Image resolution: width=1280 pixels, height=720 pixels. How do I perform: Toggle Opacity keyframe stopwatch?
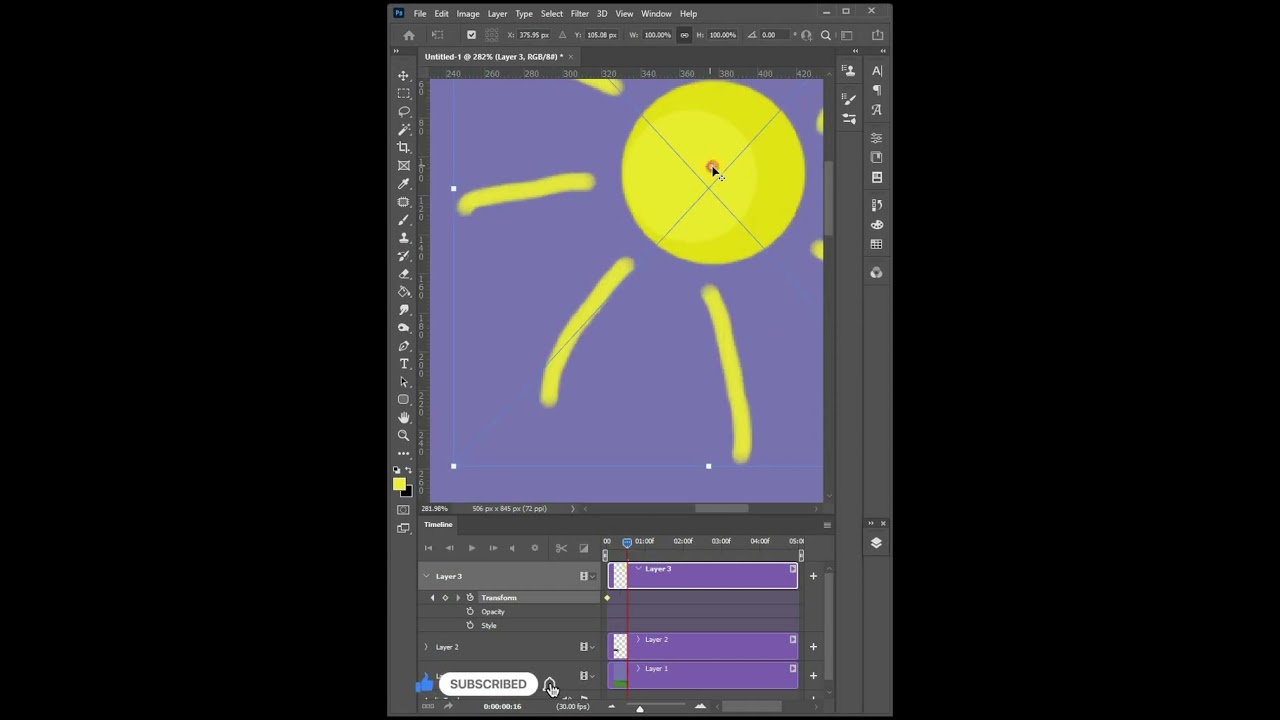coord(470,612)
